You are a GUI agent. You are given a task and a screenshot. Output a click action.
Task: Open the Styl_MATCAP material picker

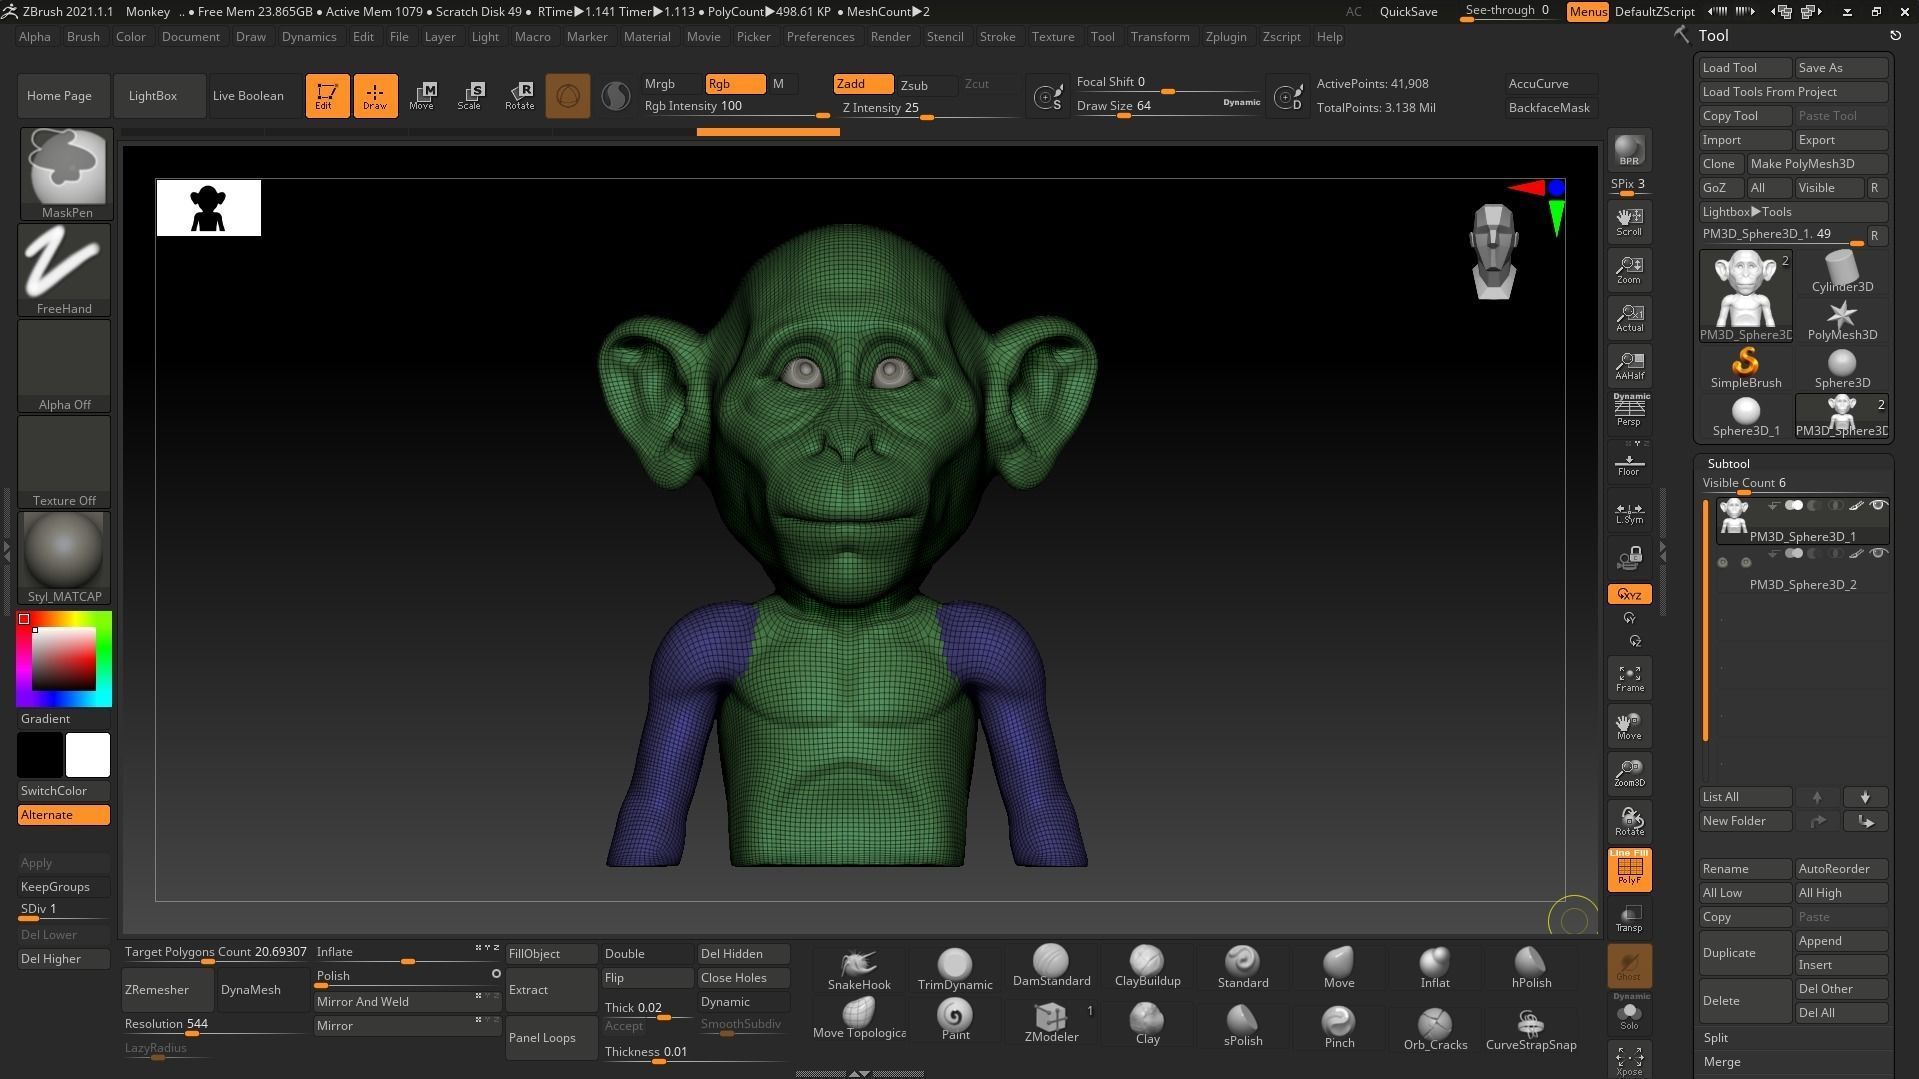click(x=64, y=558)
